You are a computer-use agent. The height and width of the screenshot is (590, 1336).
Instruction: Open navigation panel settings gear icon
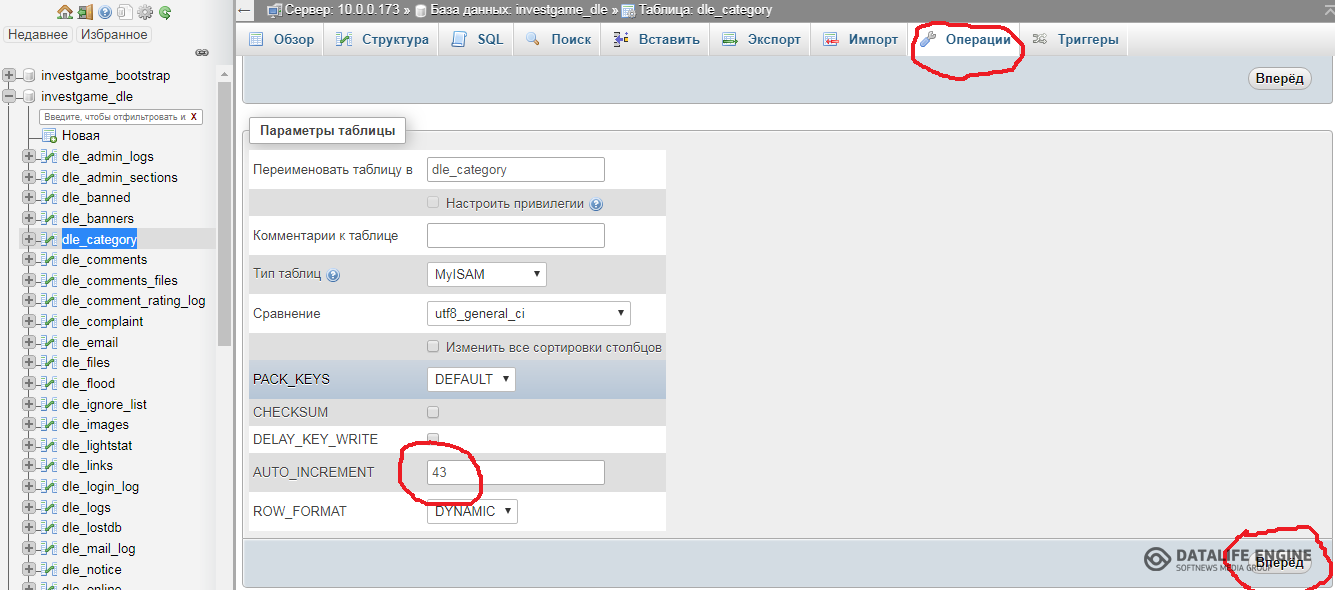pyautogui.click(x=145, y=12)
